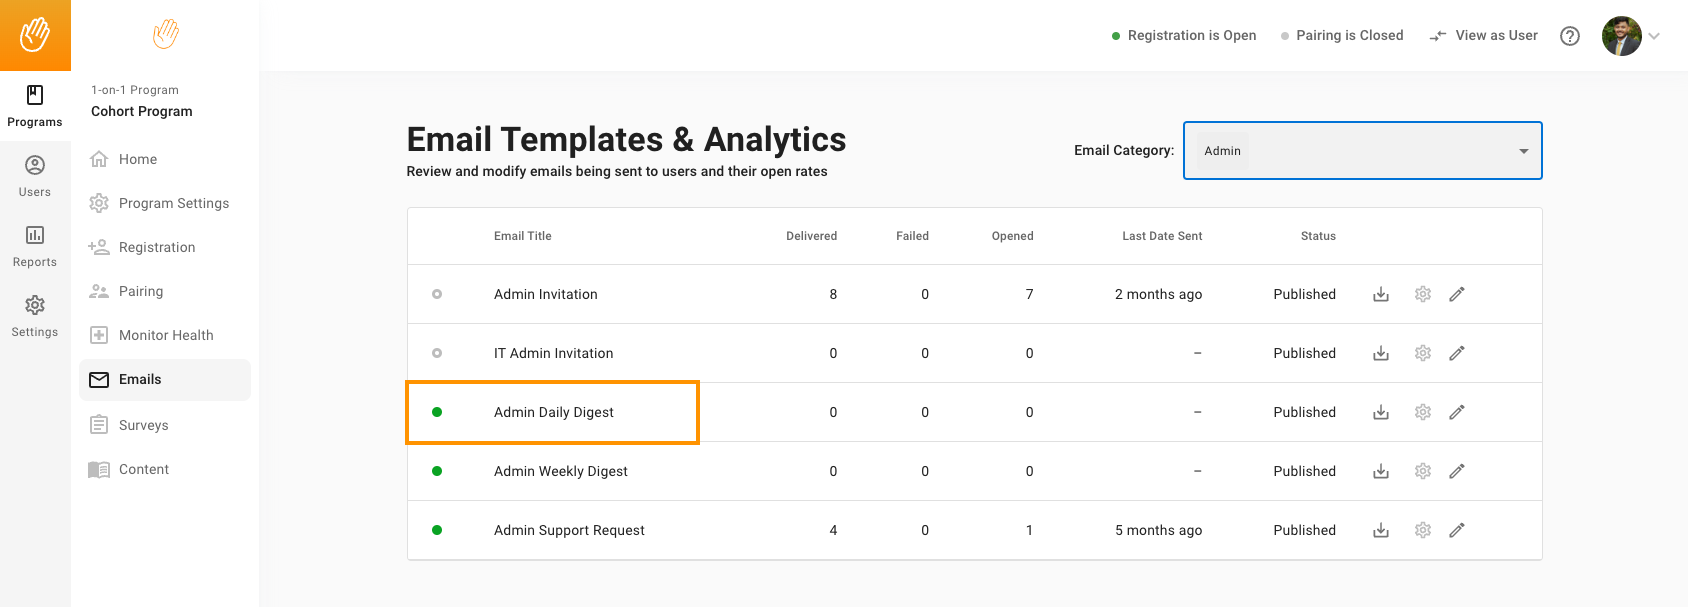Edit the Admin Daily Digest template
Image resolution: width=1688 pixels, height=607 pixels.
tap(1457, 412)
